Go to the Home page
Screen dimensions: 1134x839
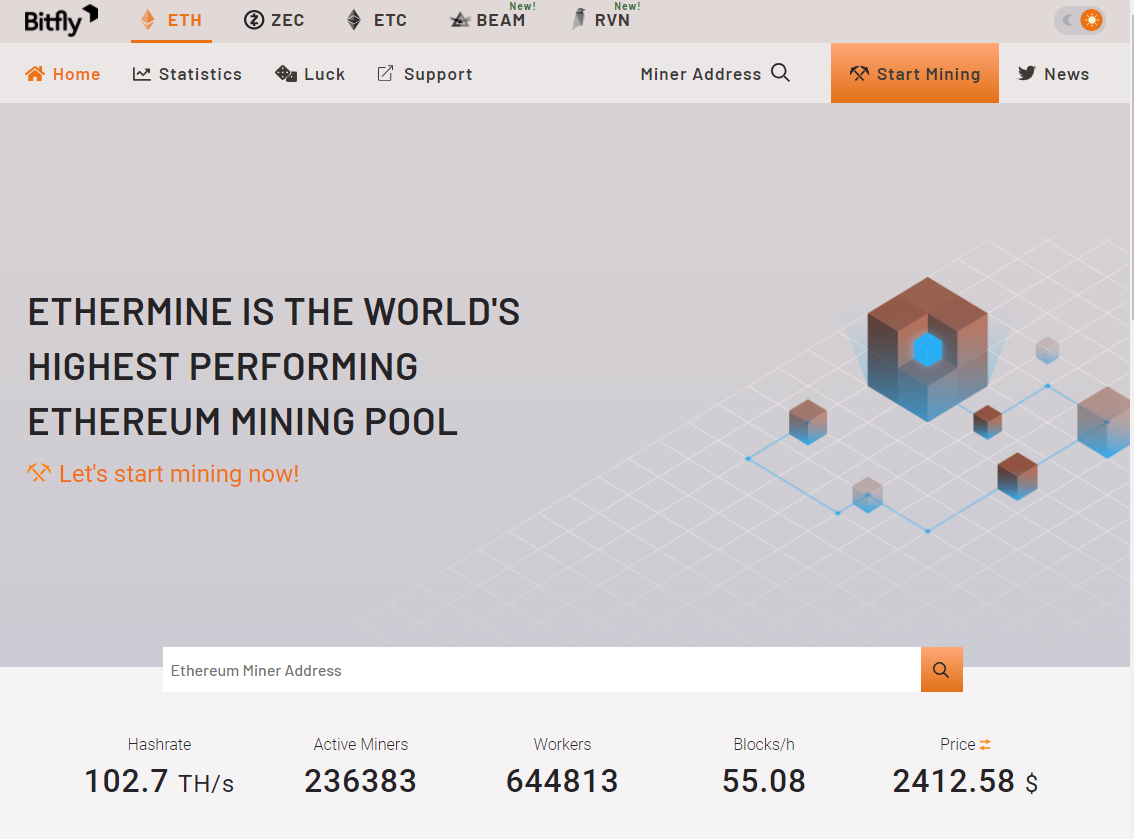(x=63, y=74)
